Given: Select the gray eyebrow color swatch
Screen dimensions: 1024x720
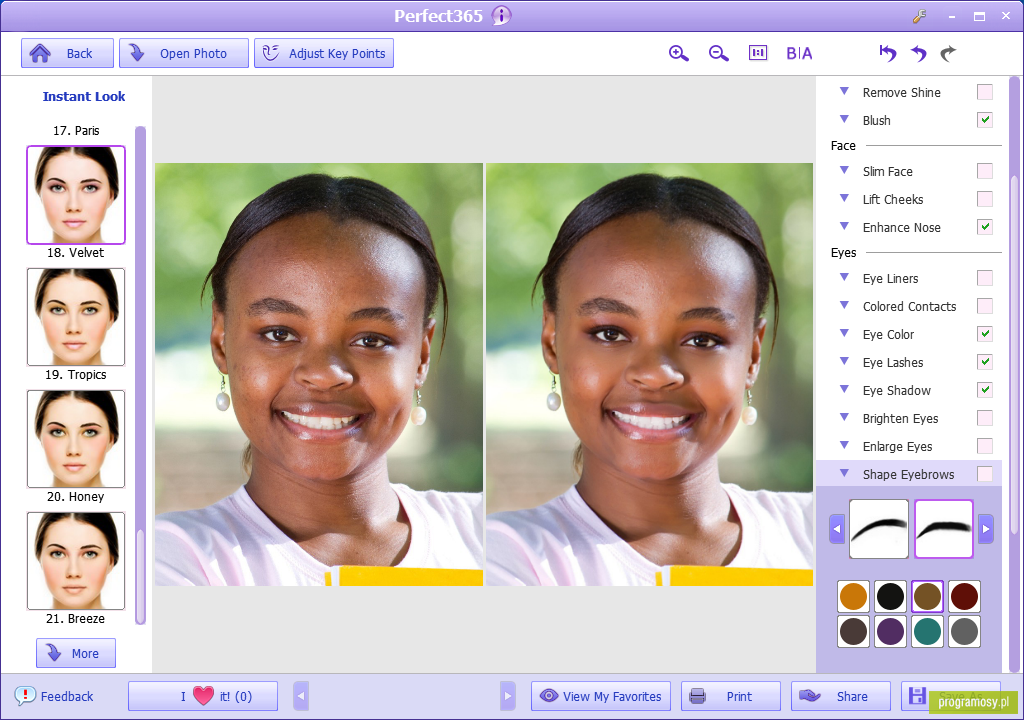Looking at the screenshot, I should 965,632.
